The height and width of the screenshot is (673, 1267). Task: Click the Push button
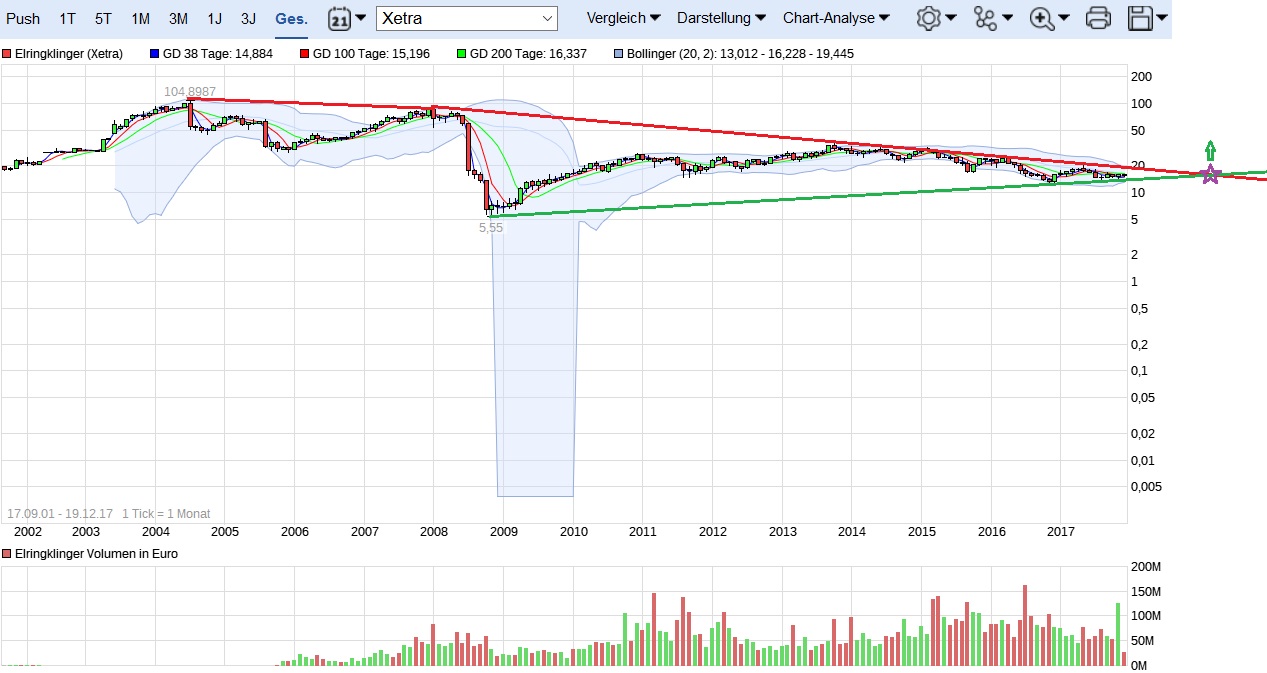point(23,18)
